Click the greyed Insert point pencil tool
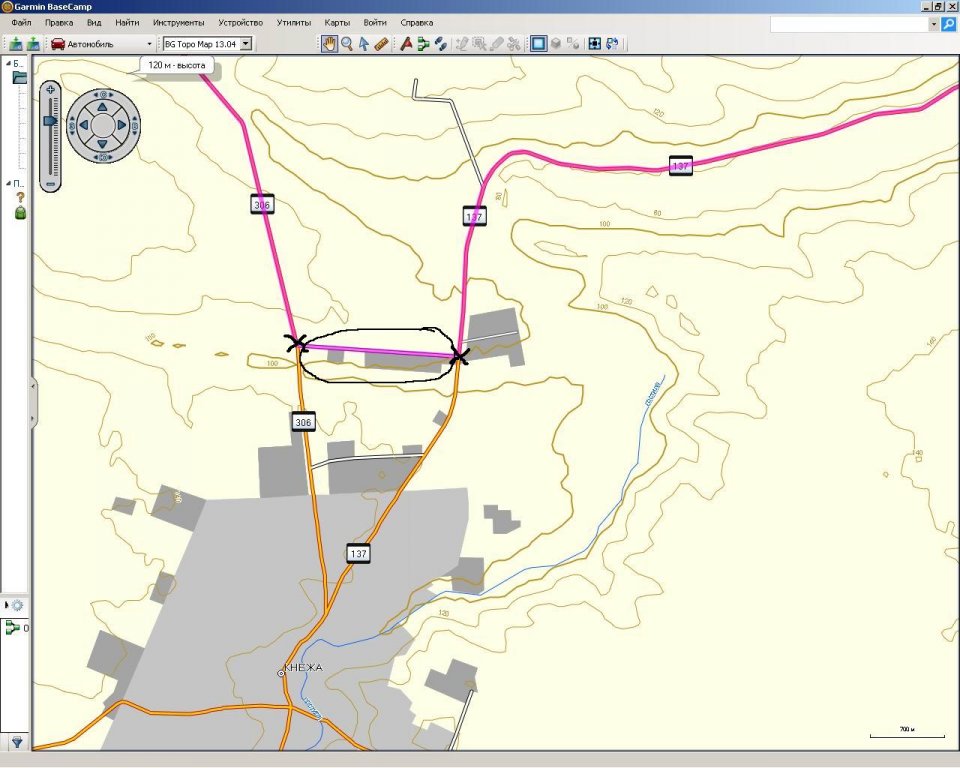 (x=462, y=43)
